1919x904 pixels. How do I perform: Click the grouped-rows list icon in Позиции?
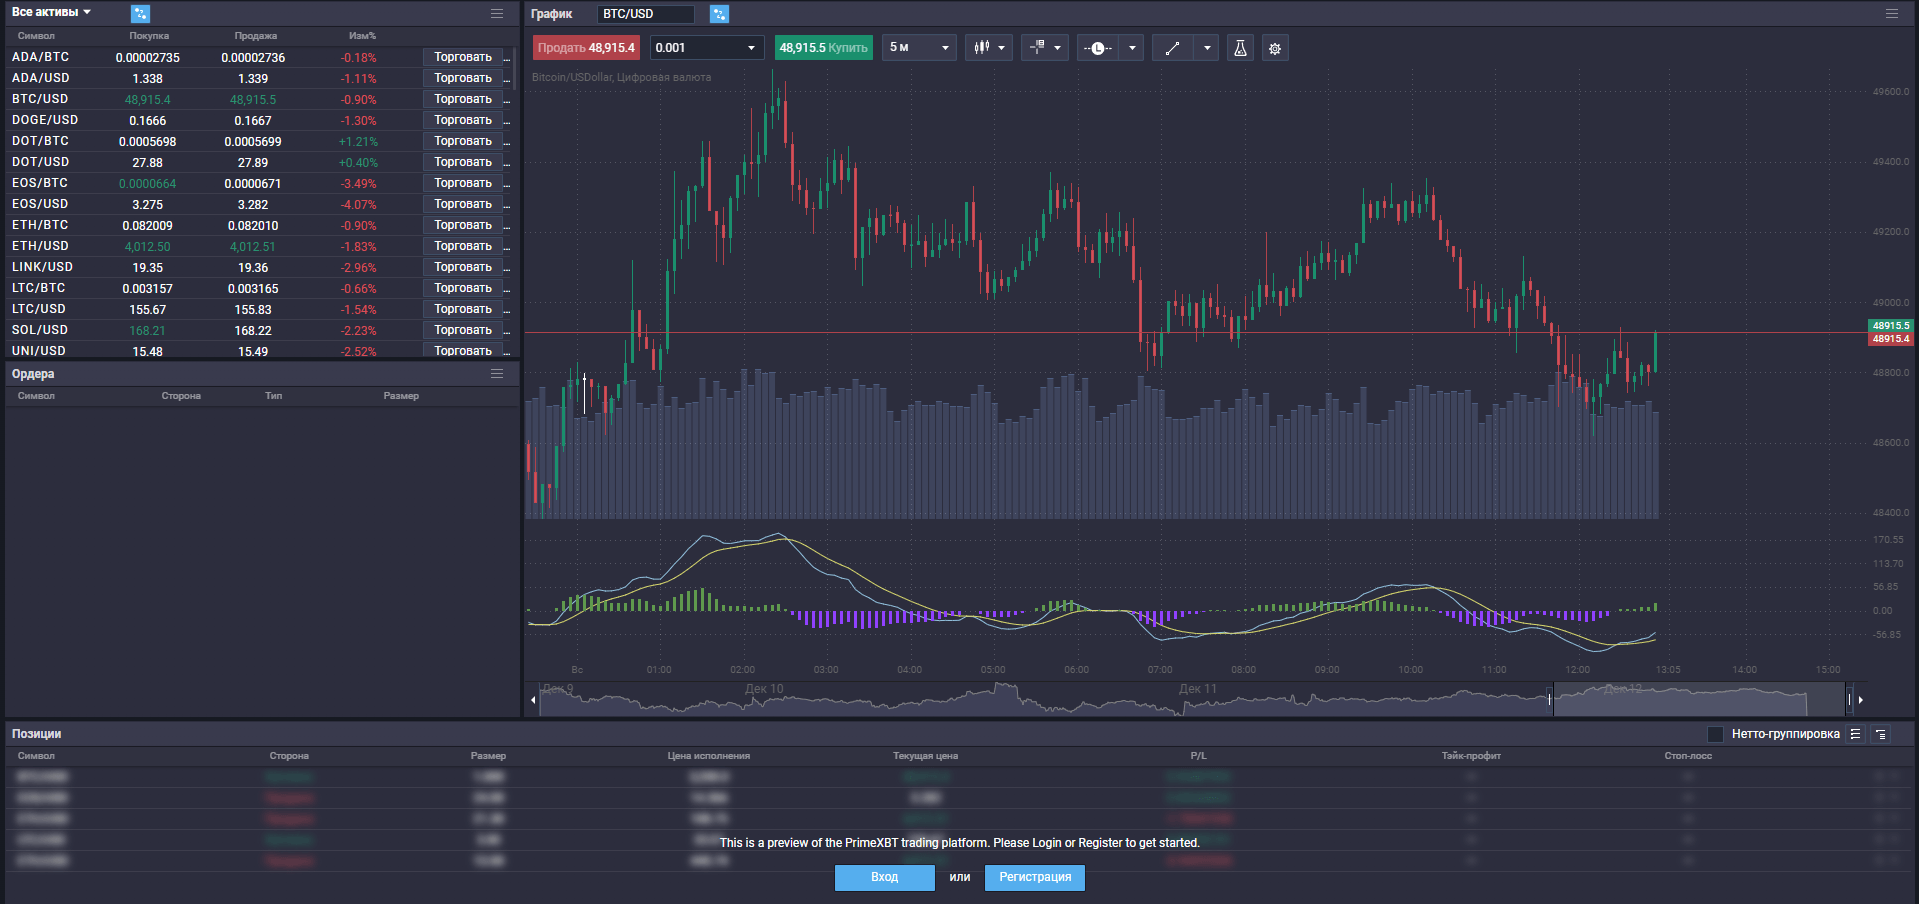coord(1855,734)
